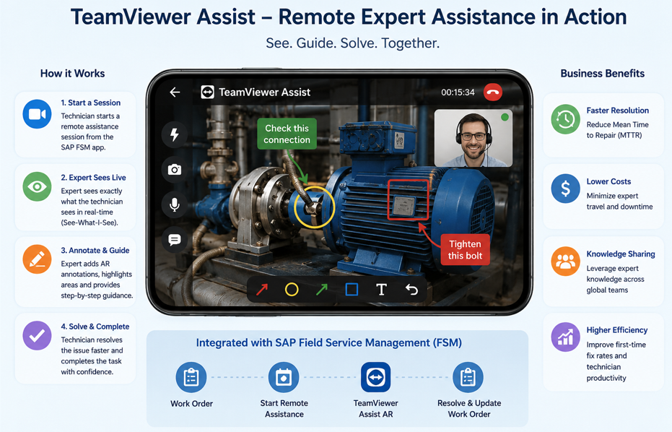Click the '4. Solve & Complete' heading

coord(95,327)
